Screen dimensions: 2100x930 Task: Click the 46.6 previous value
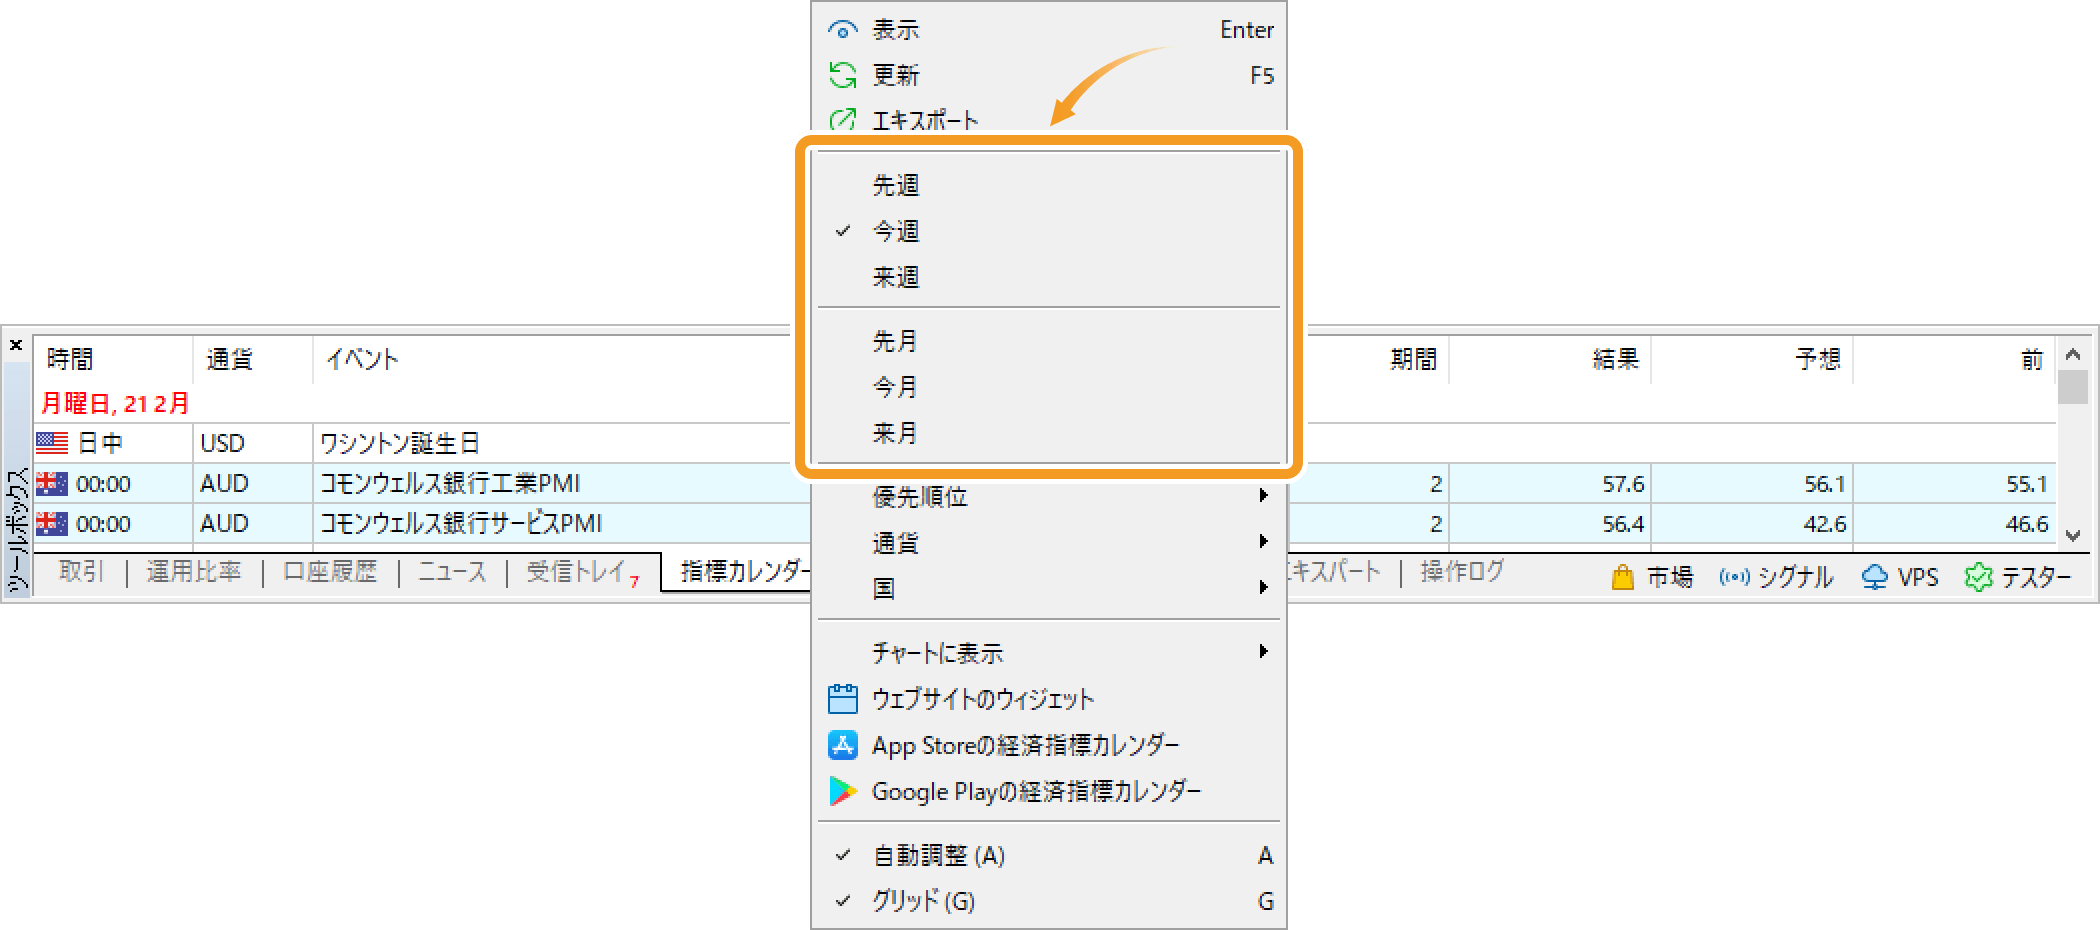tap(2027, 524)
